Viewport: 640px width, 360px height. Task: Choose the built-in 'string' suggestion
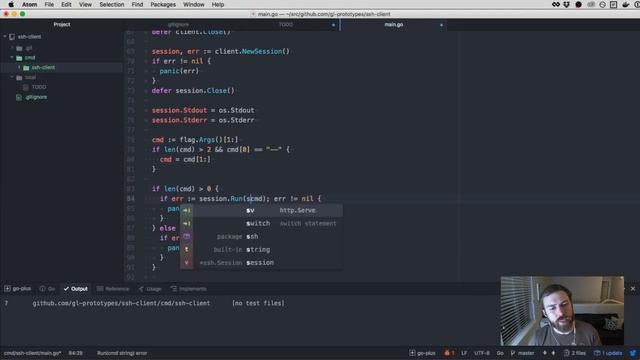[261, 249]
